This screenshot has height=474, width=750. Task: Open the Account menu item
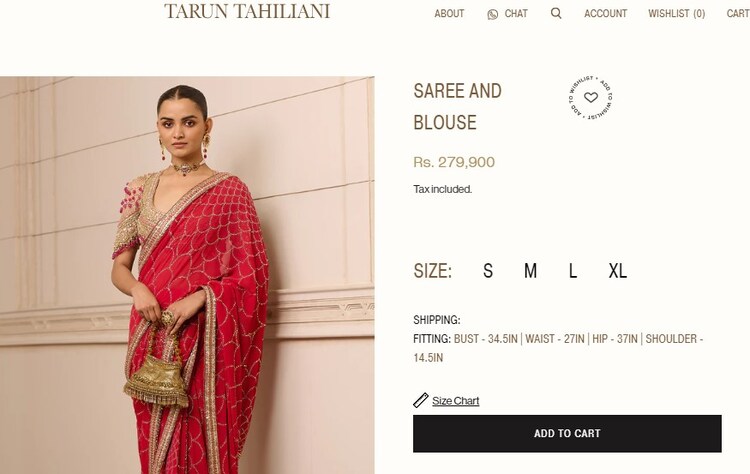[605, 13]
